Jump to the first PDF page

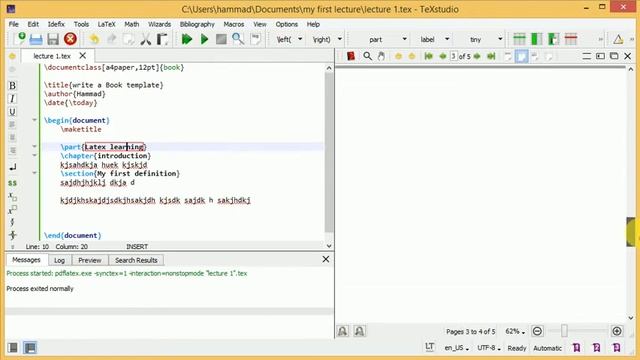point(428,56)
